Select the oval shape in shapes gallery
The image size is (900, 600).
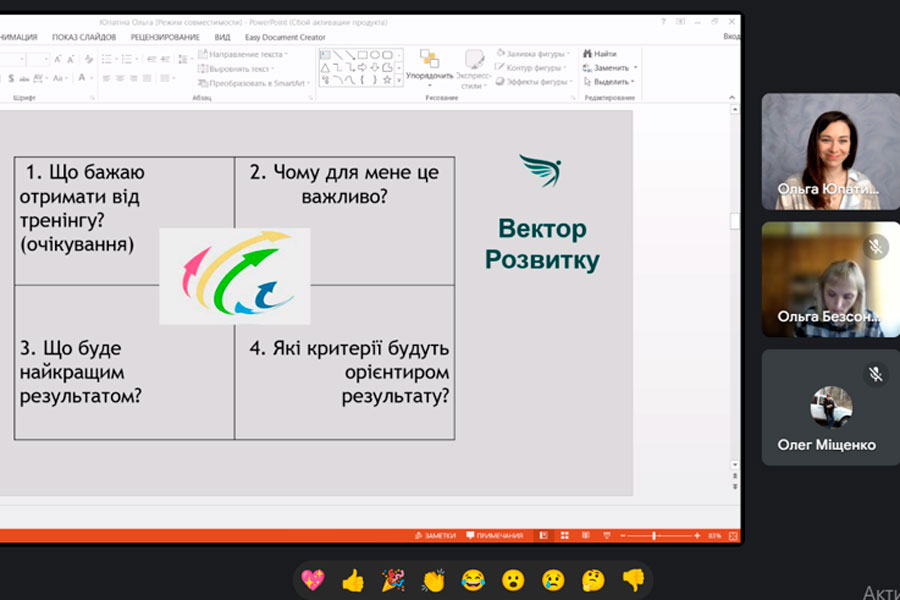click(x=375, y=55)
